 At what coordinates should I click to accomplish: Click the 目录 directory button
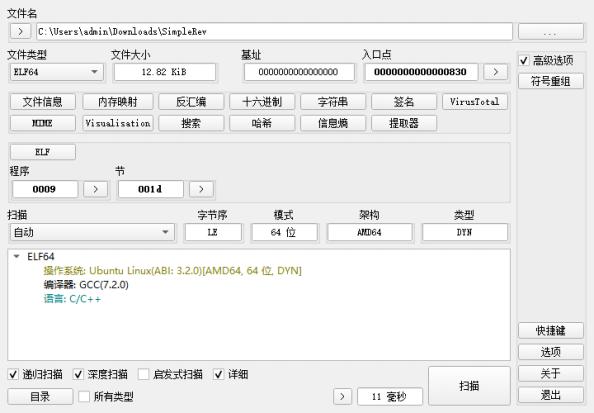(x=40, y=396)
